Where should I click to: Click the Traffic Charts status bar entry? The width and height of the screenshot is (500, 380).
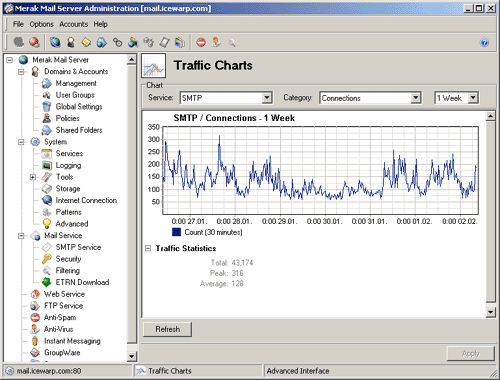coord(170,371)
